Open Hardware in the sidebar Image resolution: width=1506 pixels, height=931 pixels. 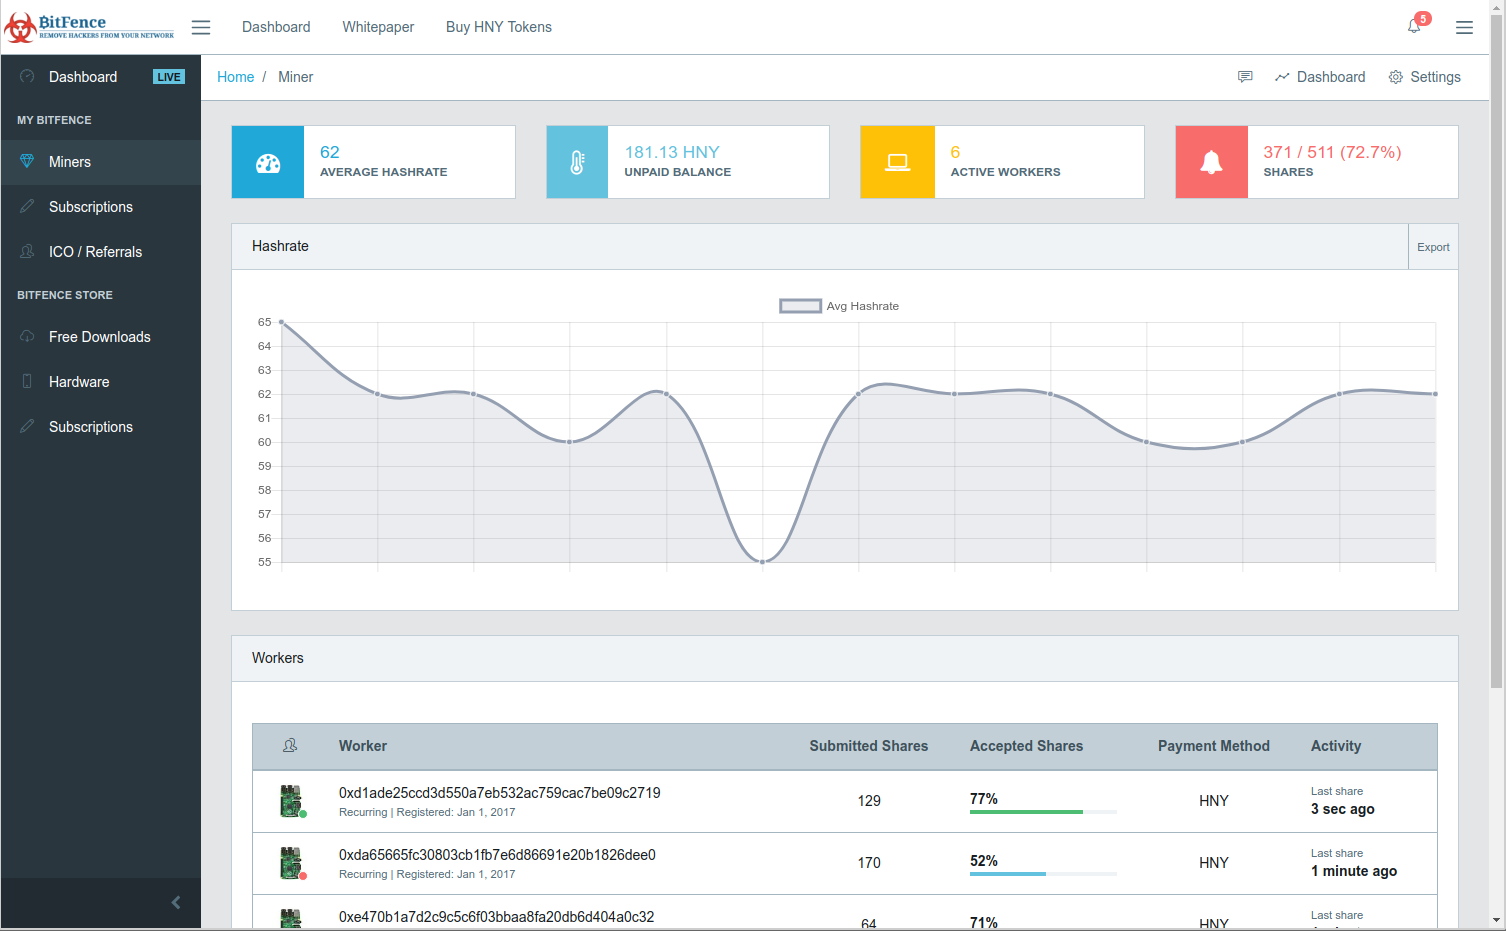101,382
